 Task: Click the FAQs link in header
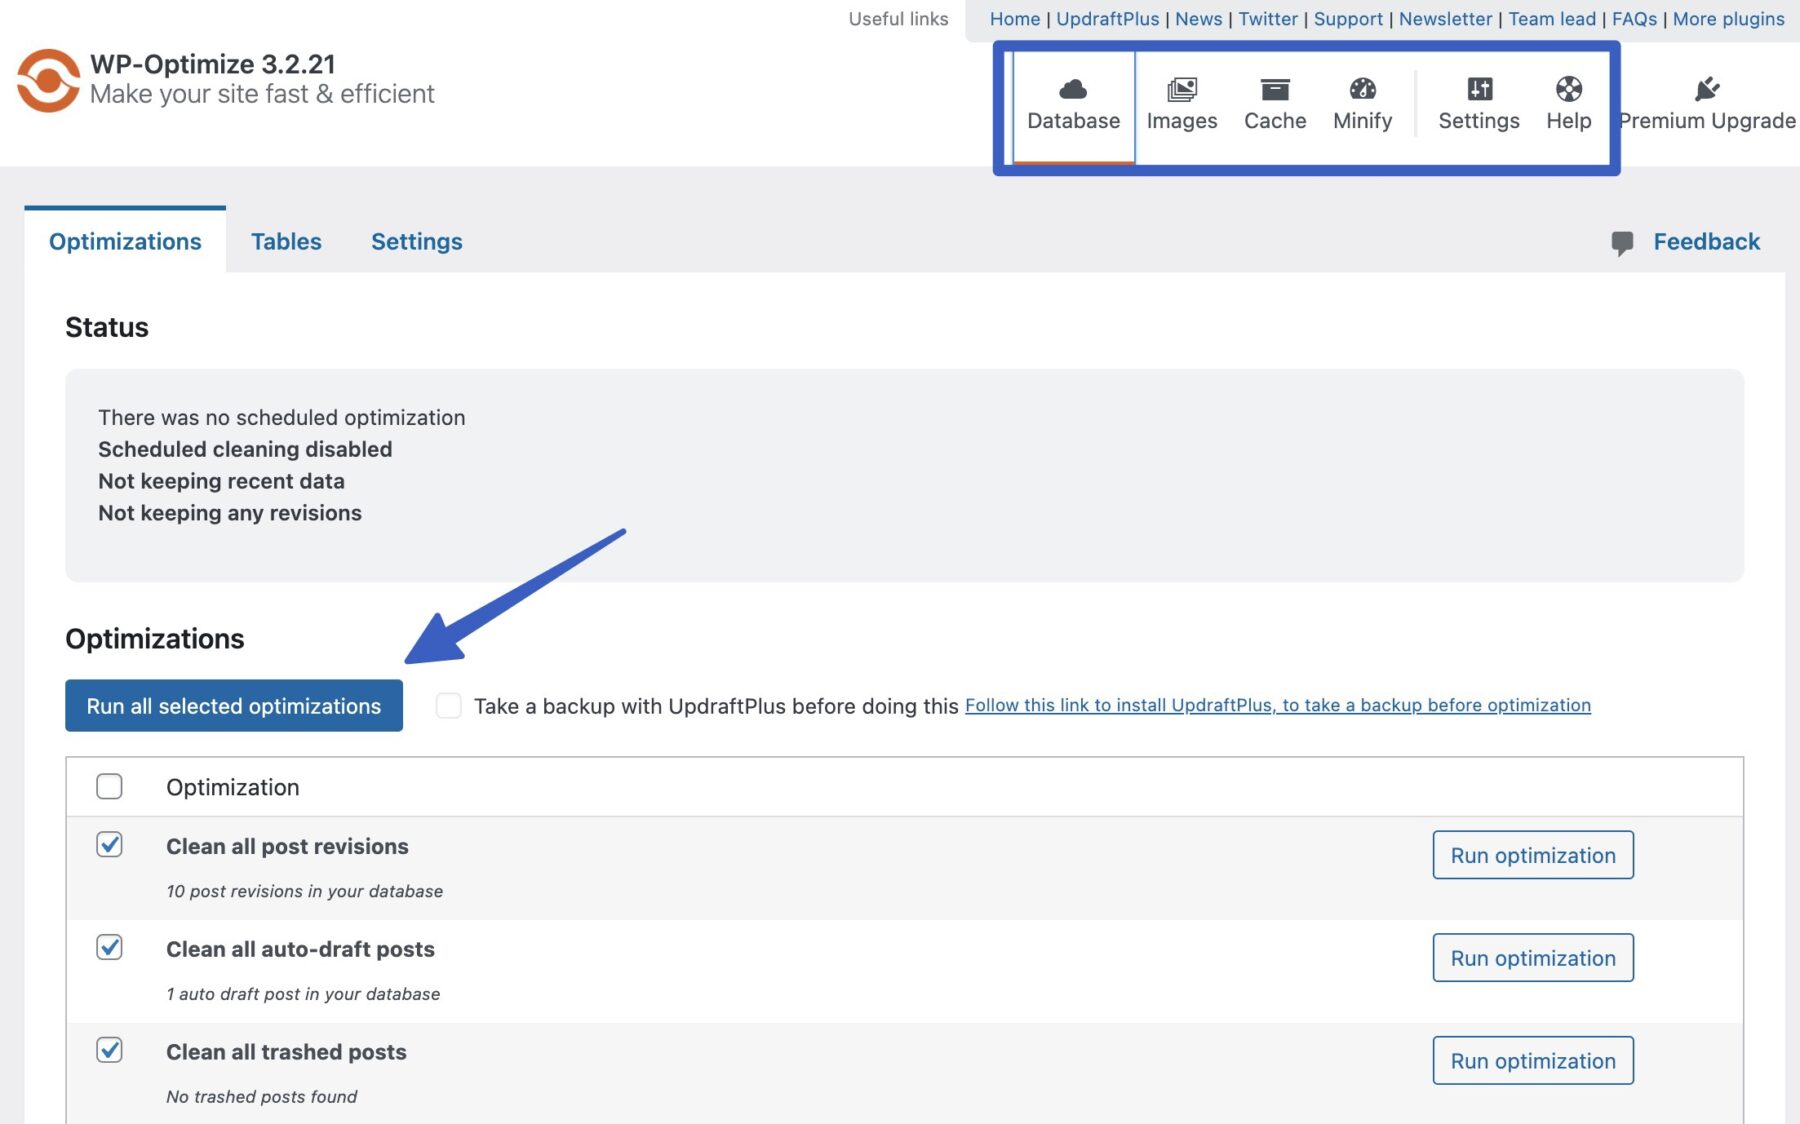coord(1633,18)
